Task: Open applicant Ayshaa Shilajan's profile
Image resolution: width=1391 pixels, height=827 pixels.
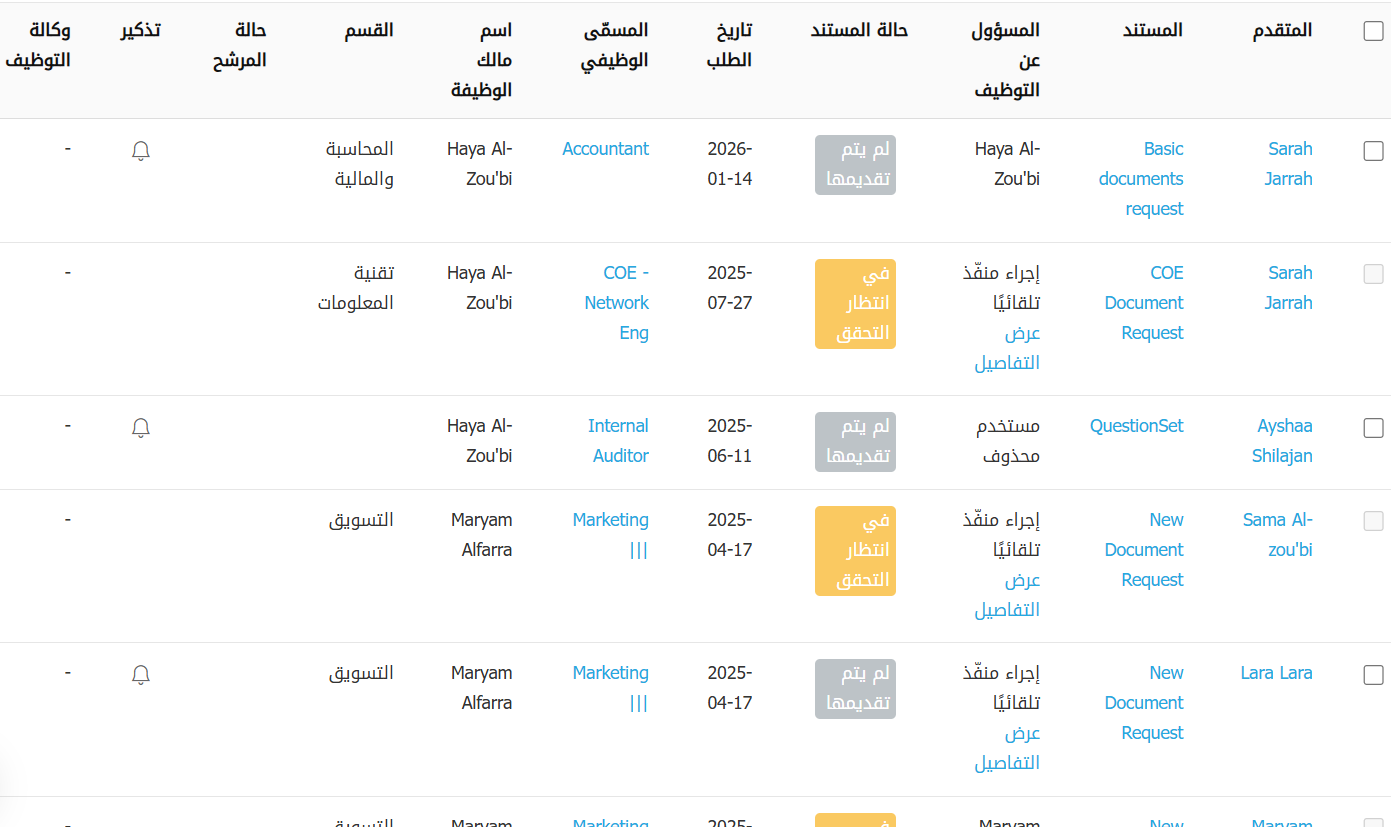Action: (1282, 441)
